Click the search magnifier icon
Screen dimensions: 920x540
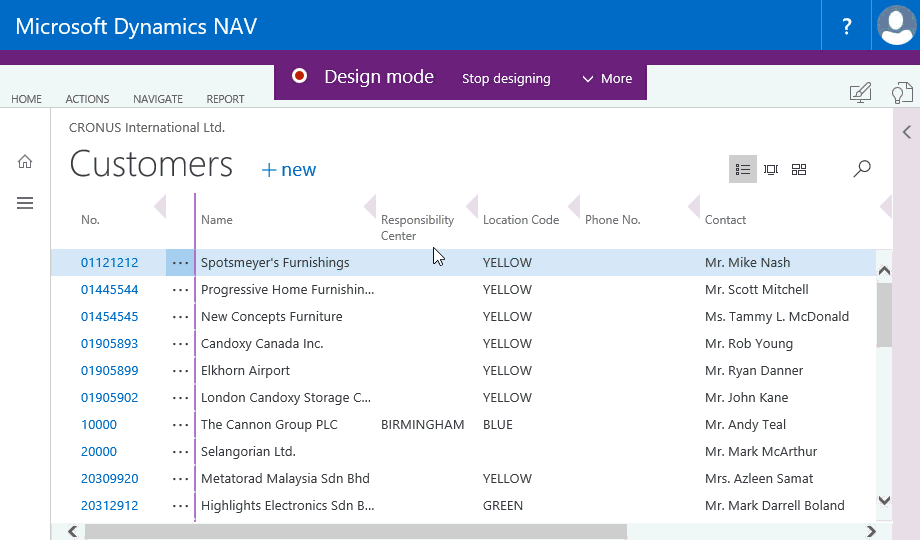861,169
